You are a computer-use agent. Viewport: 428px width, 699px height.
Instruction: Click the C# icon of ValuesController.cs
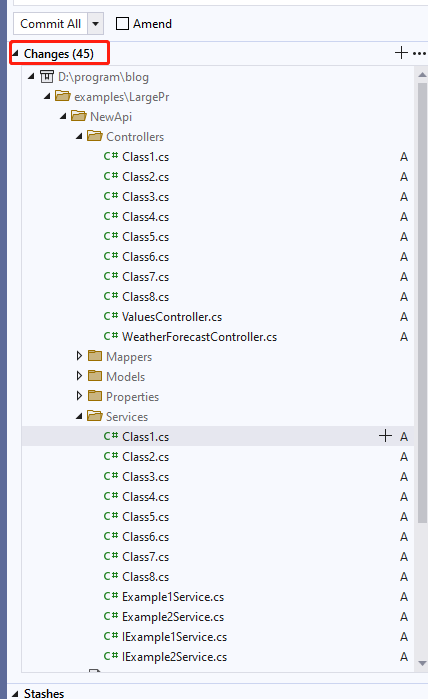(111, 316)
